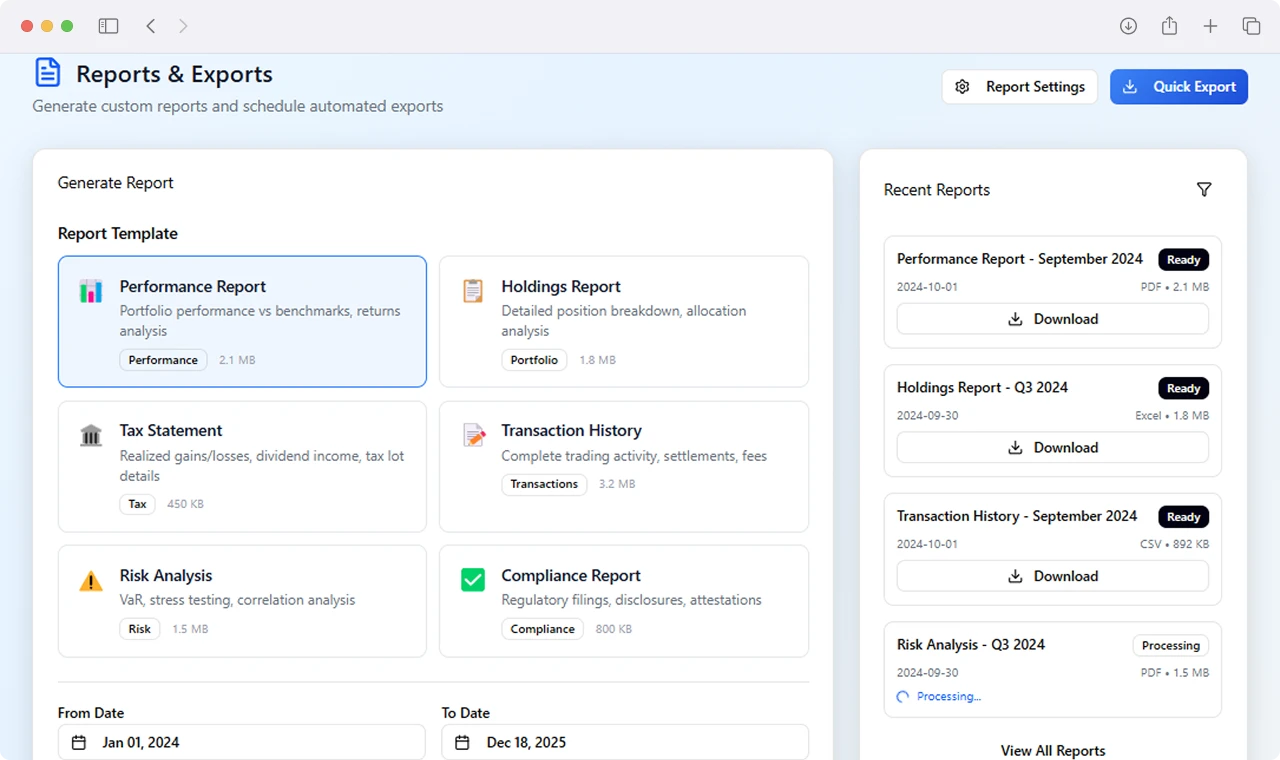The width and height of the screenshot is (1280, 760).
Task: Click the To Date calendar icon
Action: [x=462, y=743]
